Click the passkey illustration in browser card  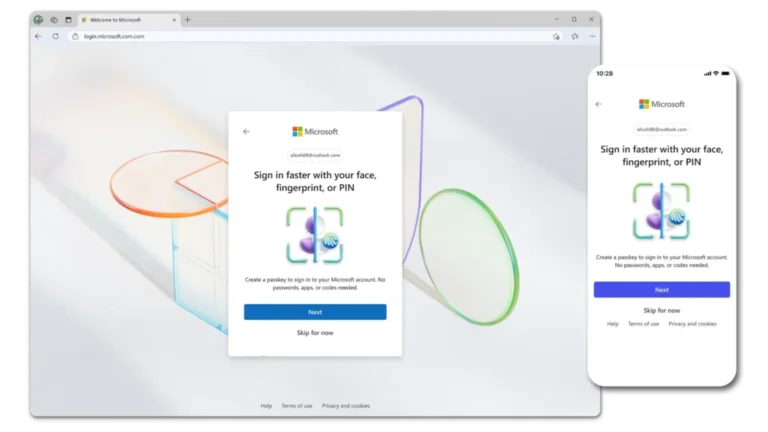(x=314, y=235)
